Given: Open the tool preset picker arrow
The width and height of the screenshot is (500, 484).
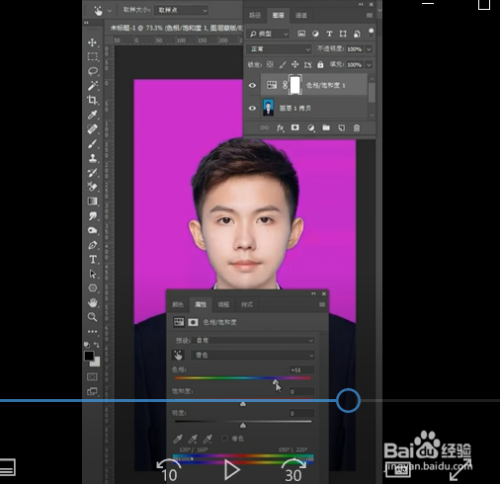Looking at the screenshot, I should pos(110,11).
